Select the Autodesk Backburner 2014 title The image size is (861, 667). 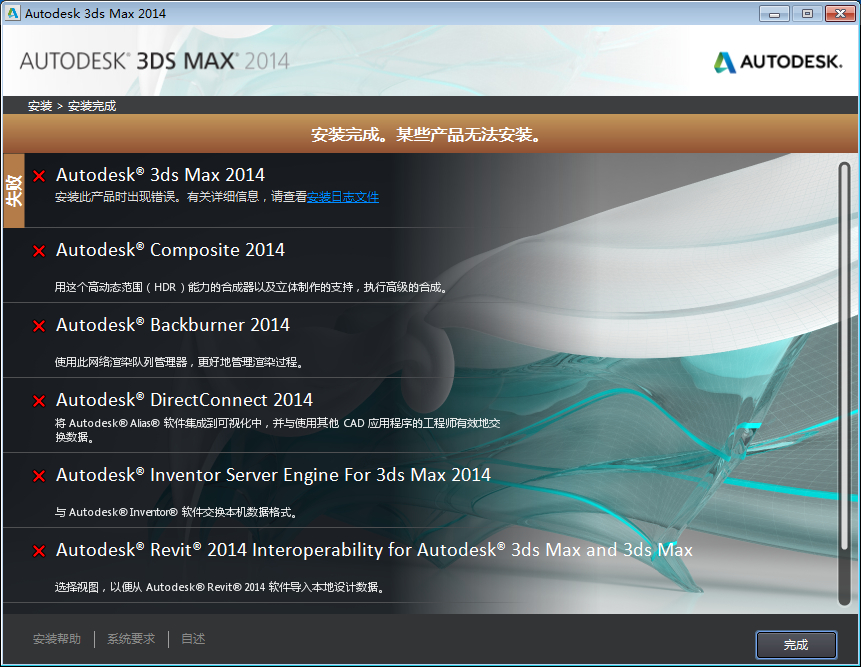tap(172, 325)
